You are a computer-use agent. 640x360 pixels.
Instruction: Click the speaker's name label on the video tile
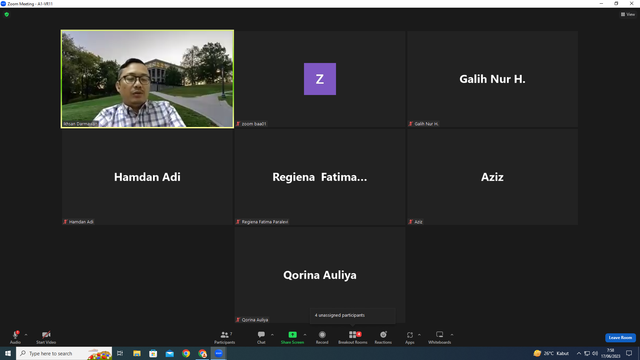coord(80,124)
